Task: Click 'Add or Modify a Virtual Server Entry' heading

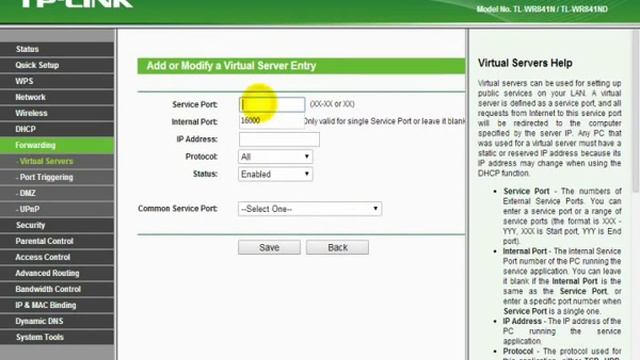Action: click(231, 66)
